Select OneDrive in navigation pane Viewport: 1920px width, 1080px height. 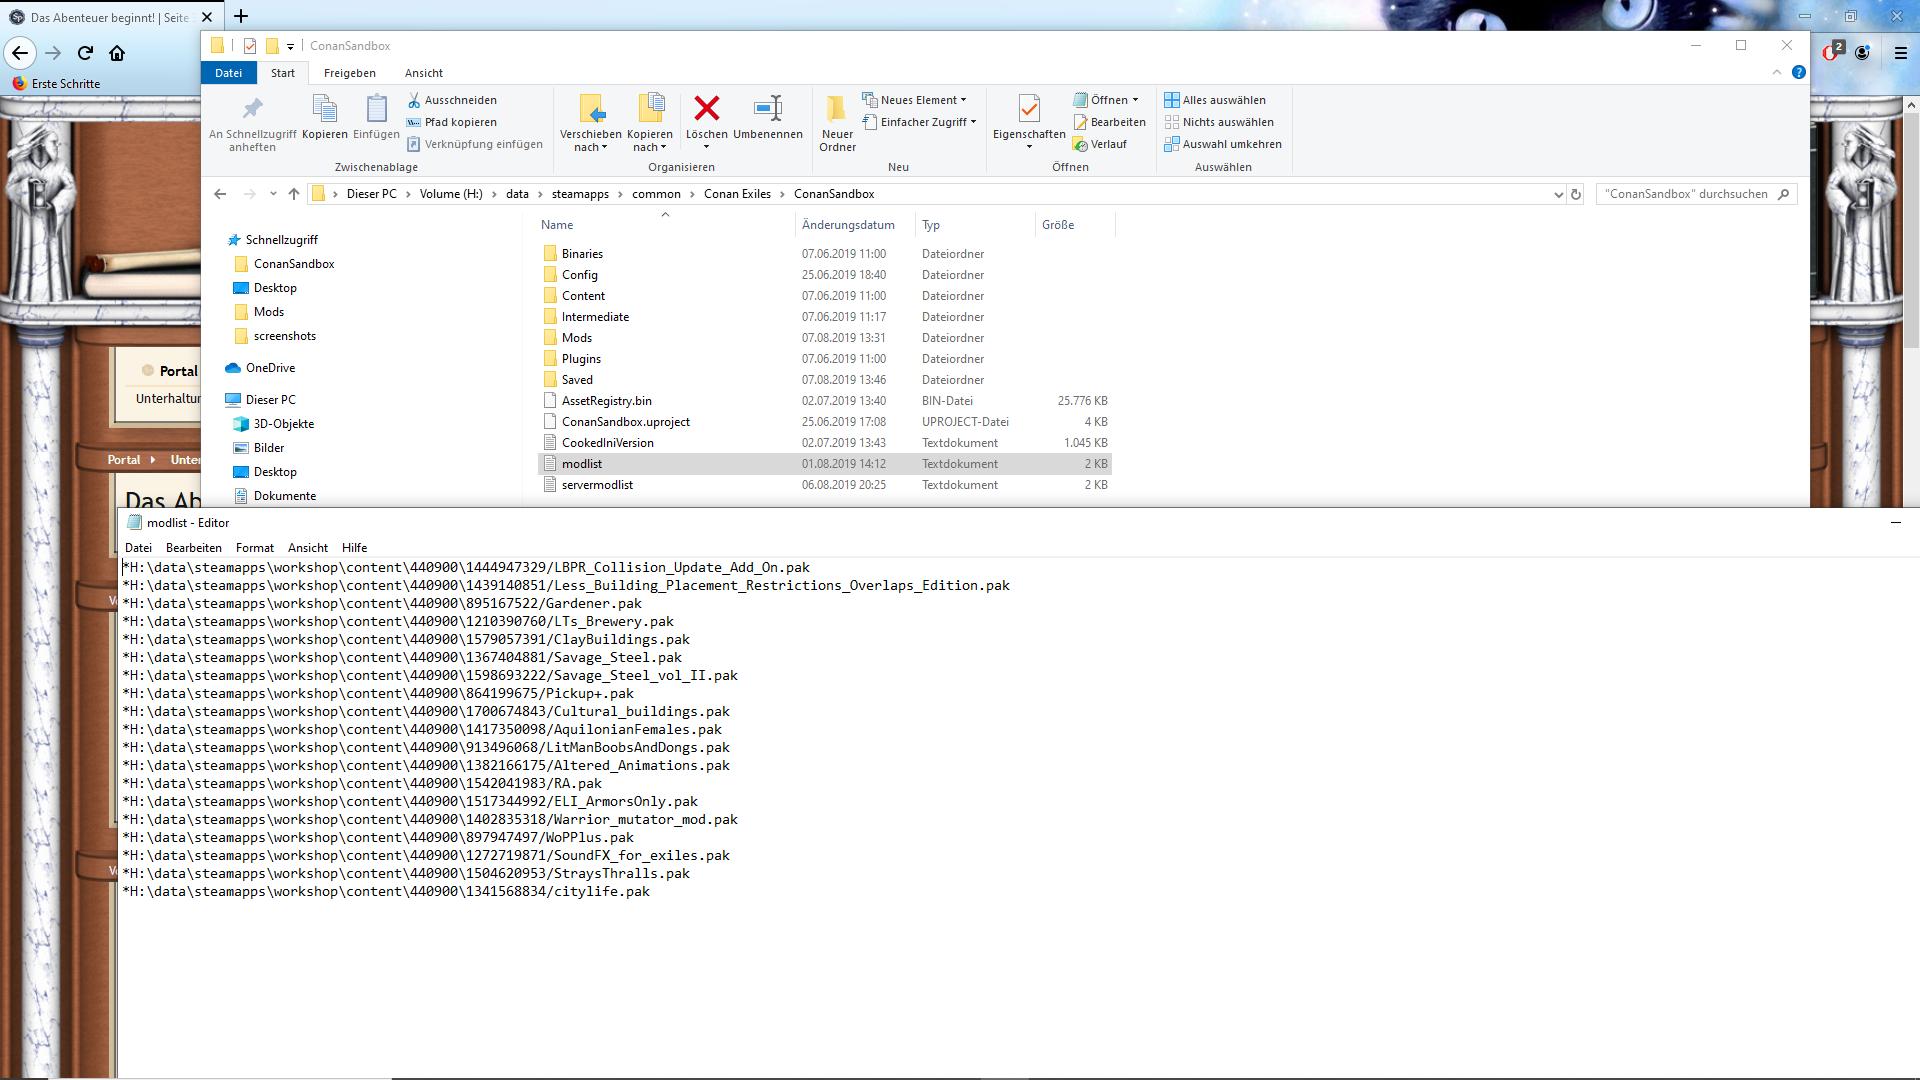coord(270,368)
